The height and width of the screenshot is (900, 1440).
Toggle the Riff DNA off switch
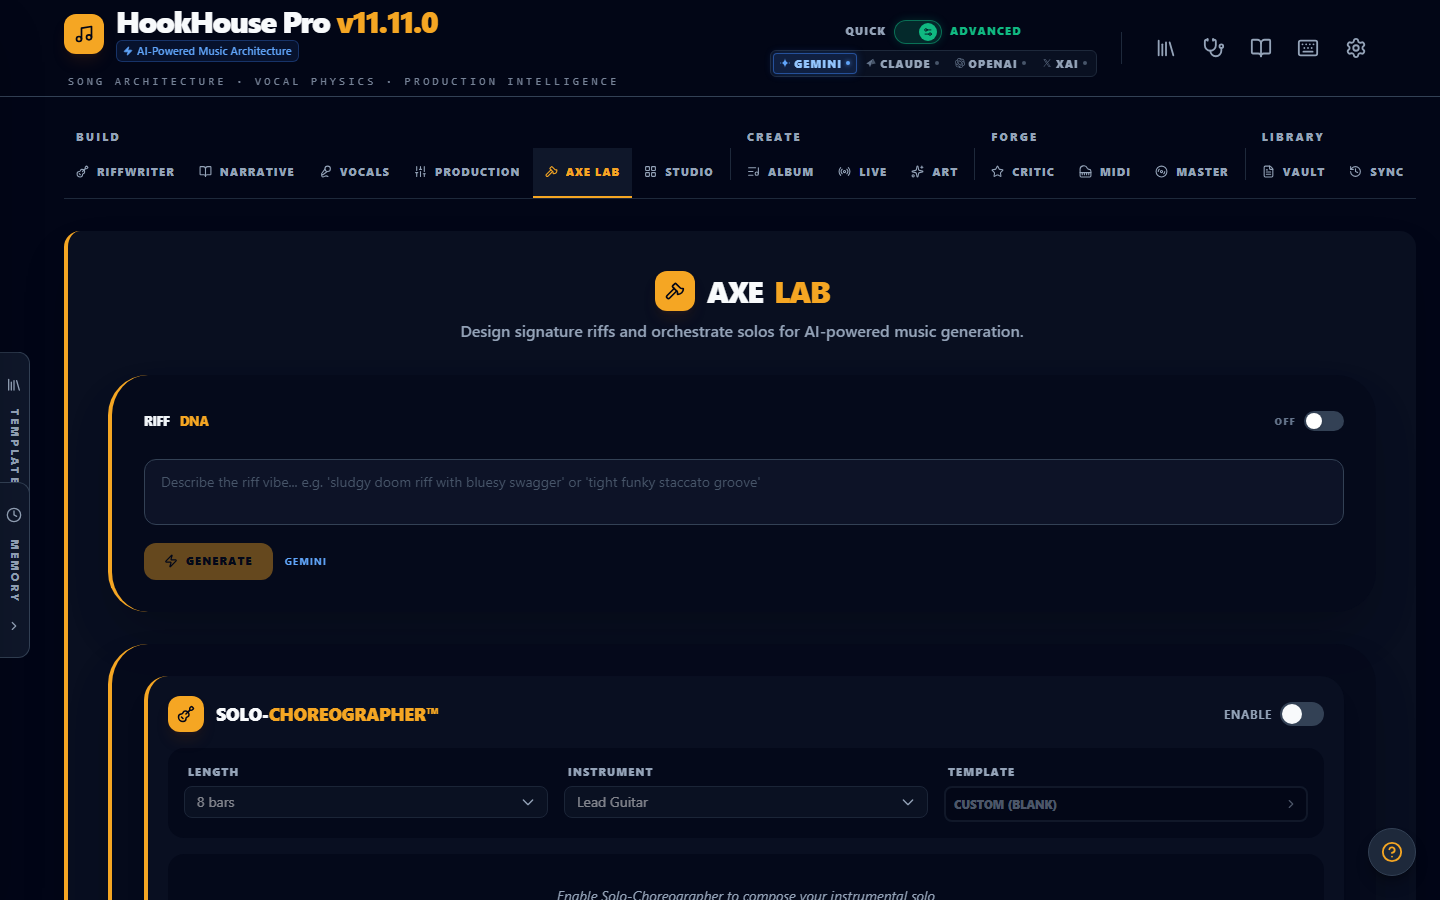(1325, 421)
